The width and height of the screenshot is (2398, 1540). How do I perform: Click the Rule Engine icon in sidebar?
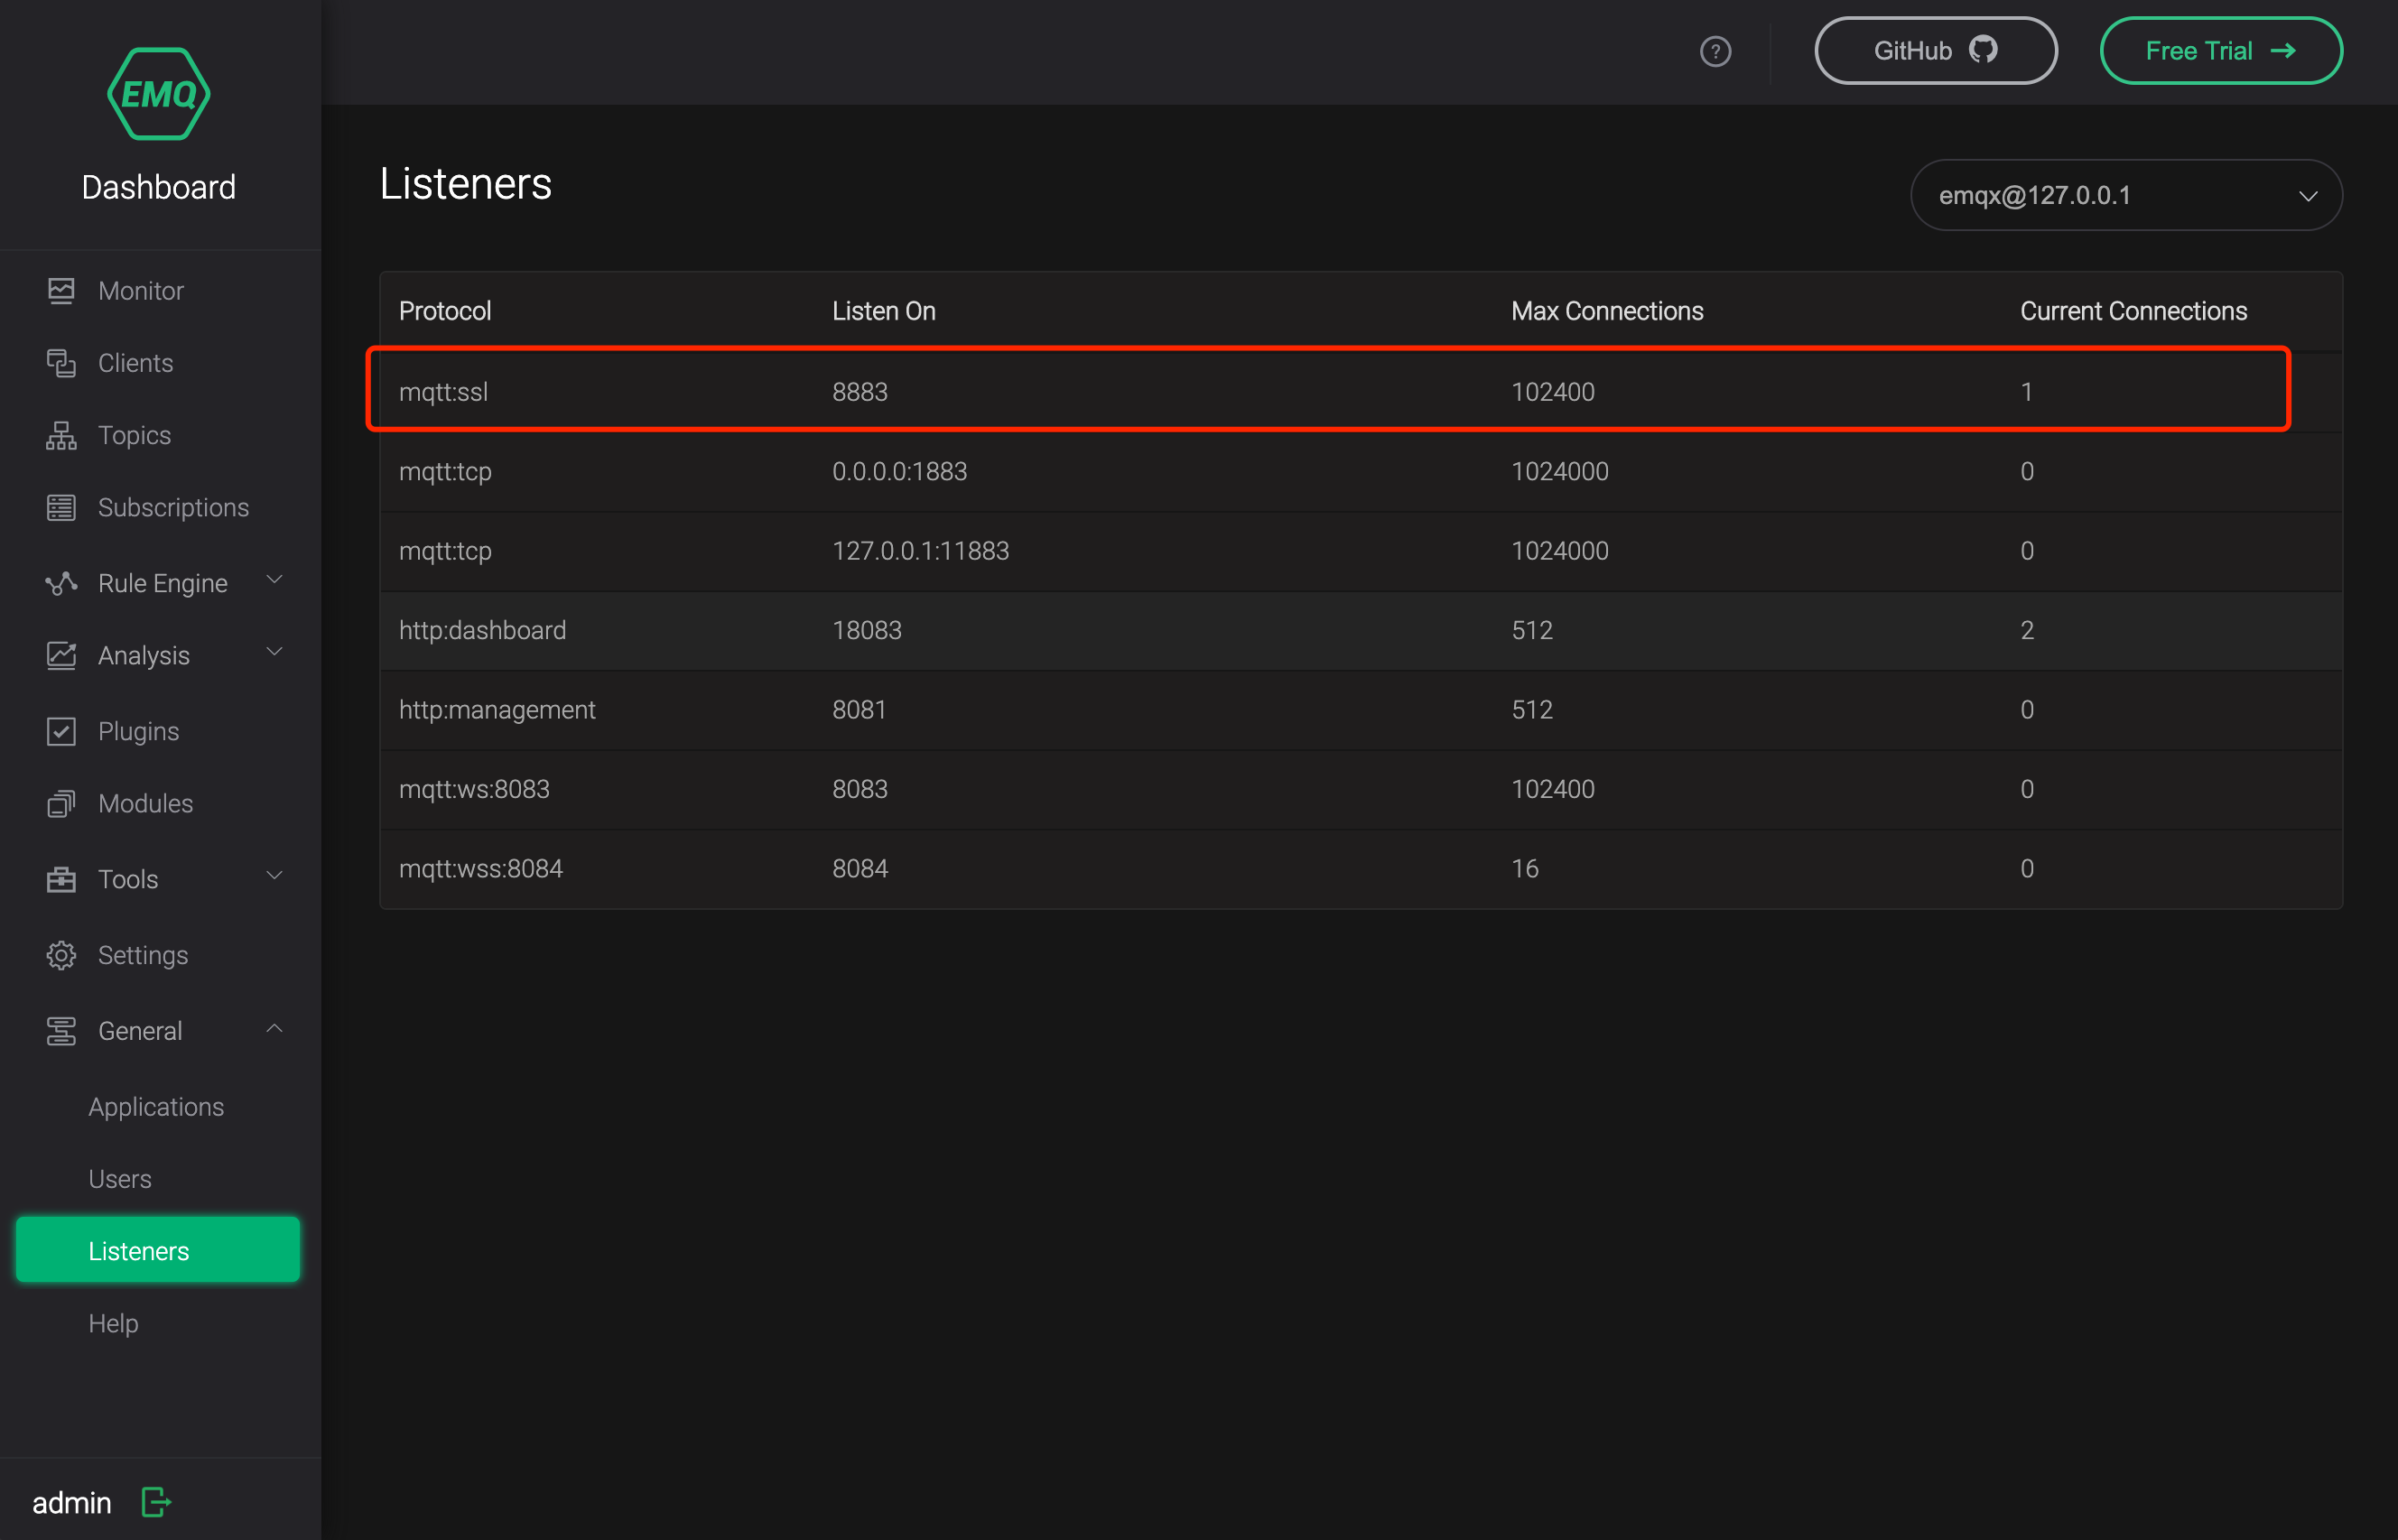60,582
